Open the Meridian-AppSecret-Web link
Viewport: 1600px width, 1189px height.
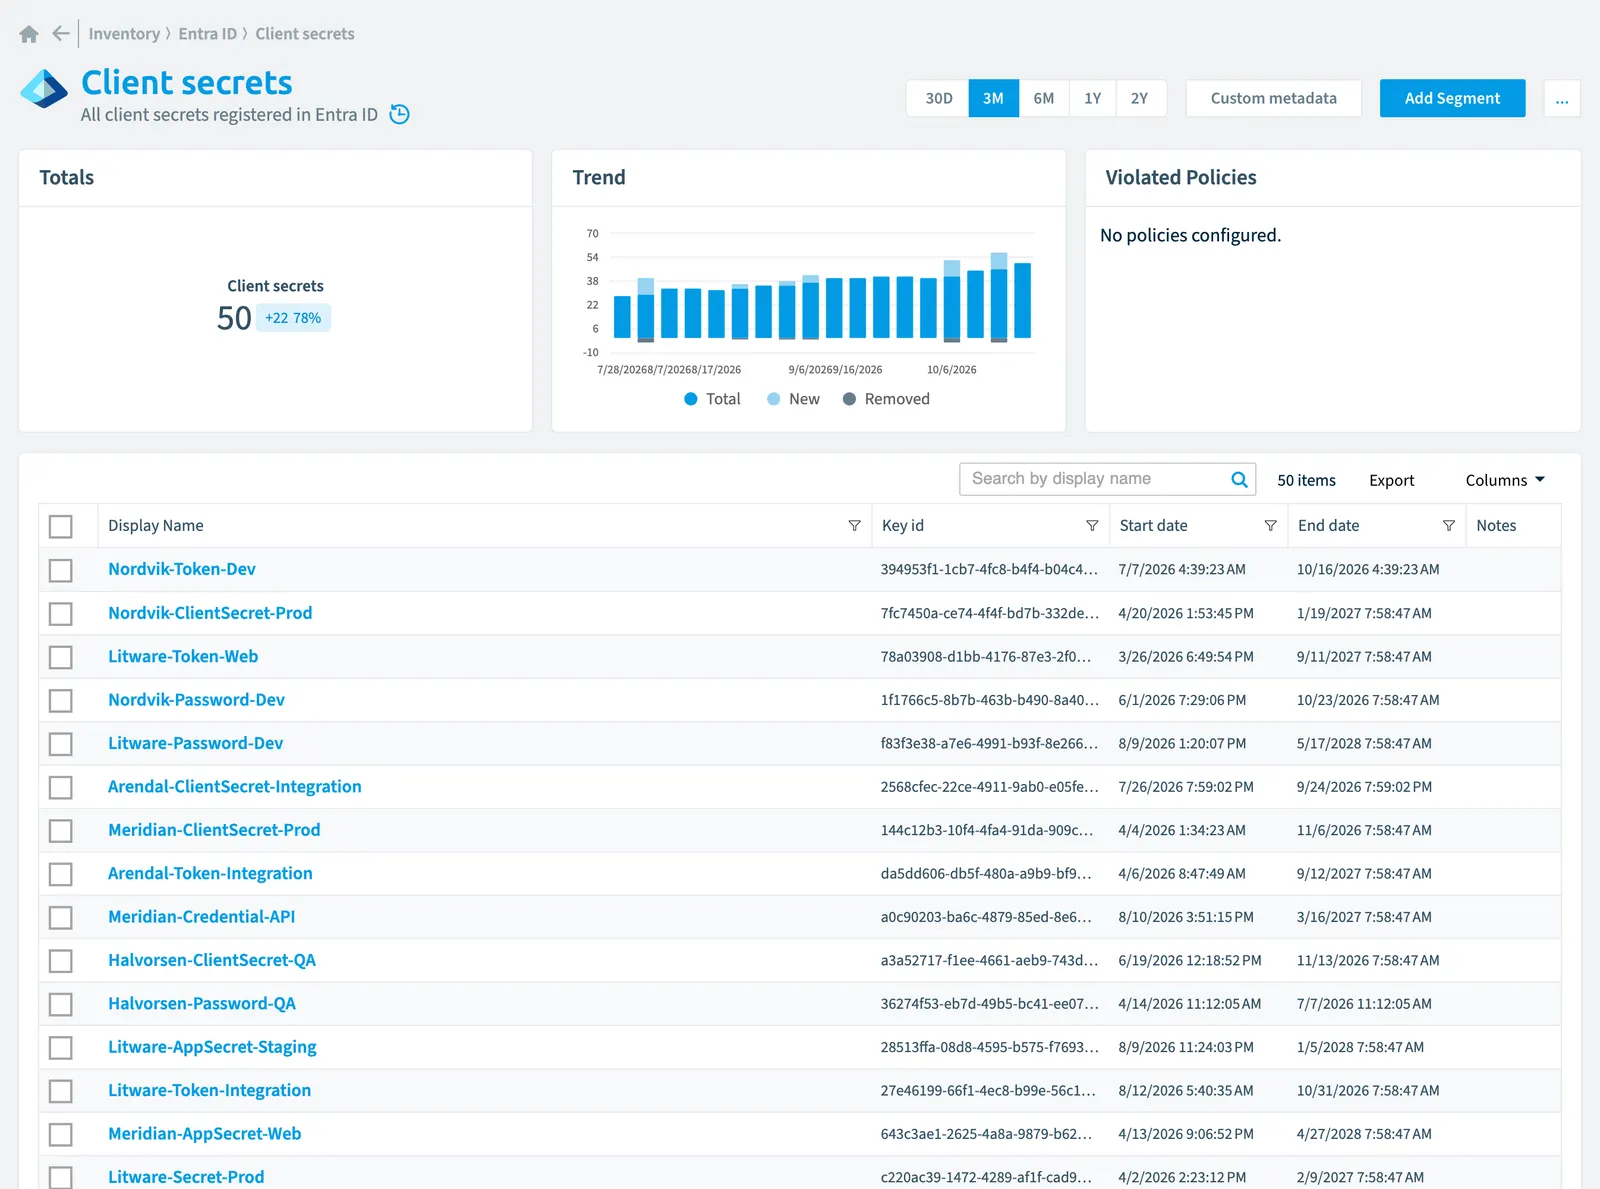tap(205, 1134)
